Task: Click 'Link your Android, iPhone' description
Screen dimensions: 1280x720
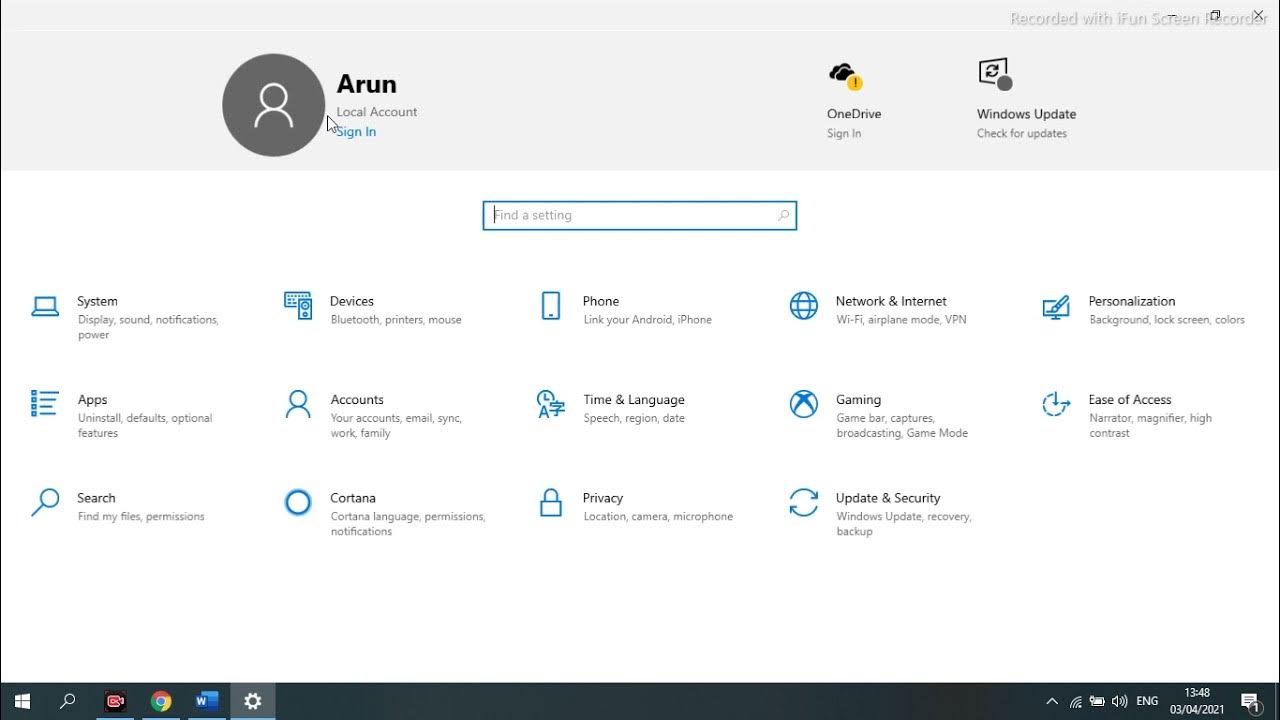Action: point(648,320)
